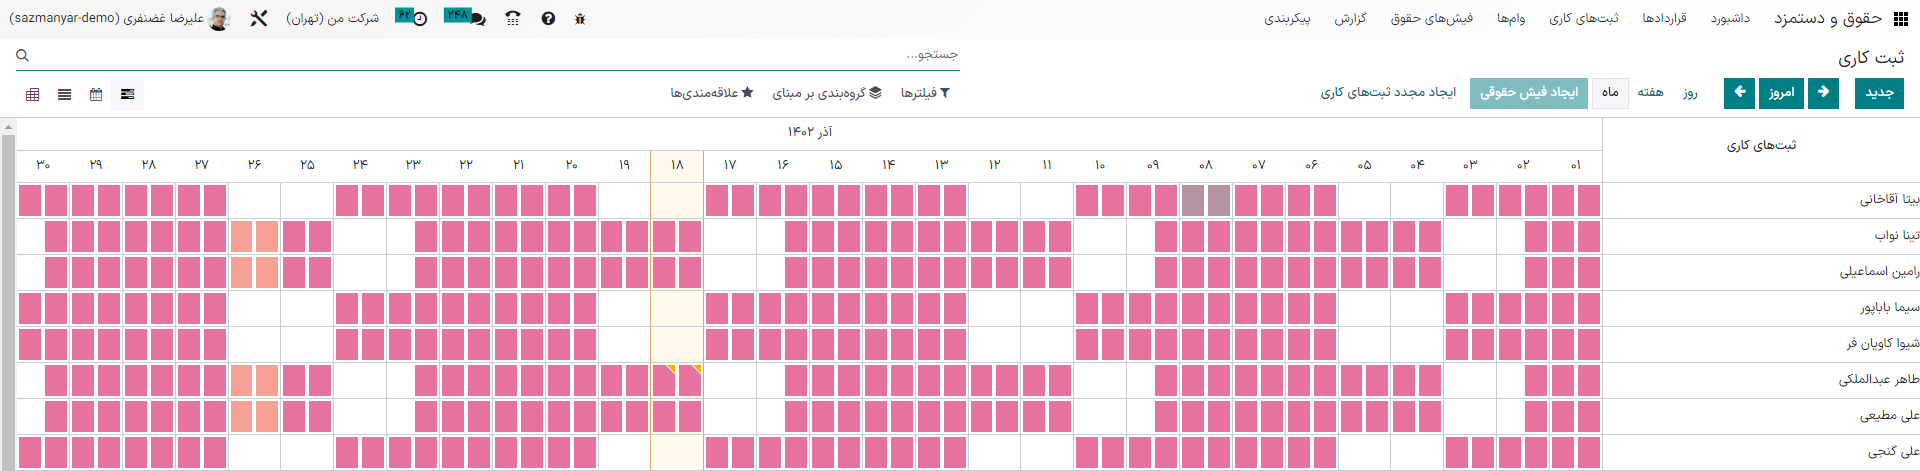Switch to the pivot table view icon
Image resolution: width=1920 pixels, height=471 pixels.
point(33,94)
